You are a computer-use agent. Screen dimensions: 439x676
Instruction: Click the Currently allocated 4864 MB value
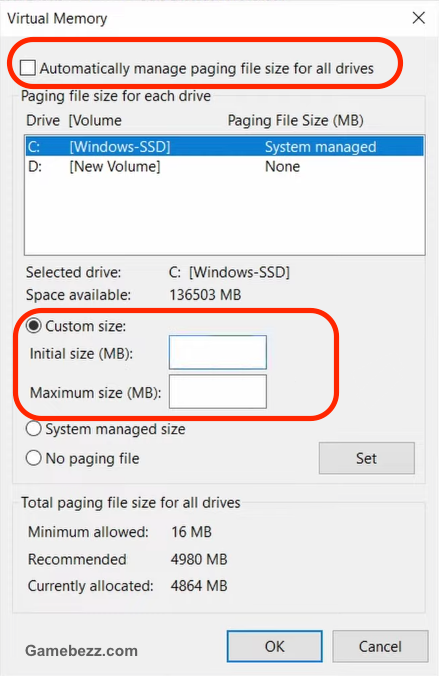[x=199, y=586]
